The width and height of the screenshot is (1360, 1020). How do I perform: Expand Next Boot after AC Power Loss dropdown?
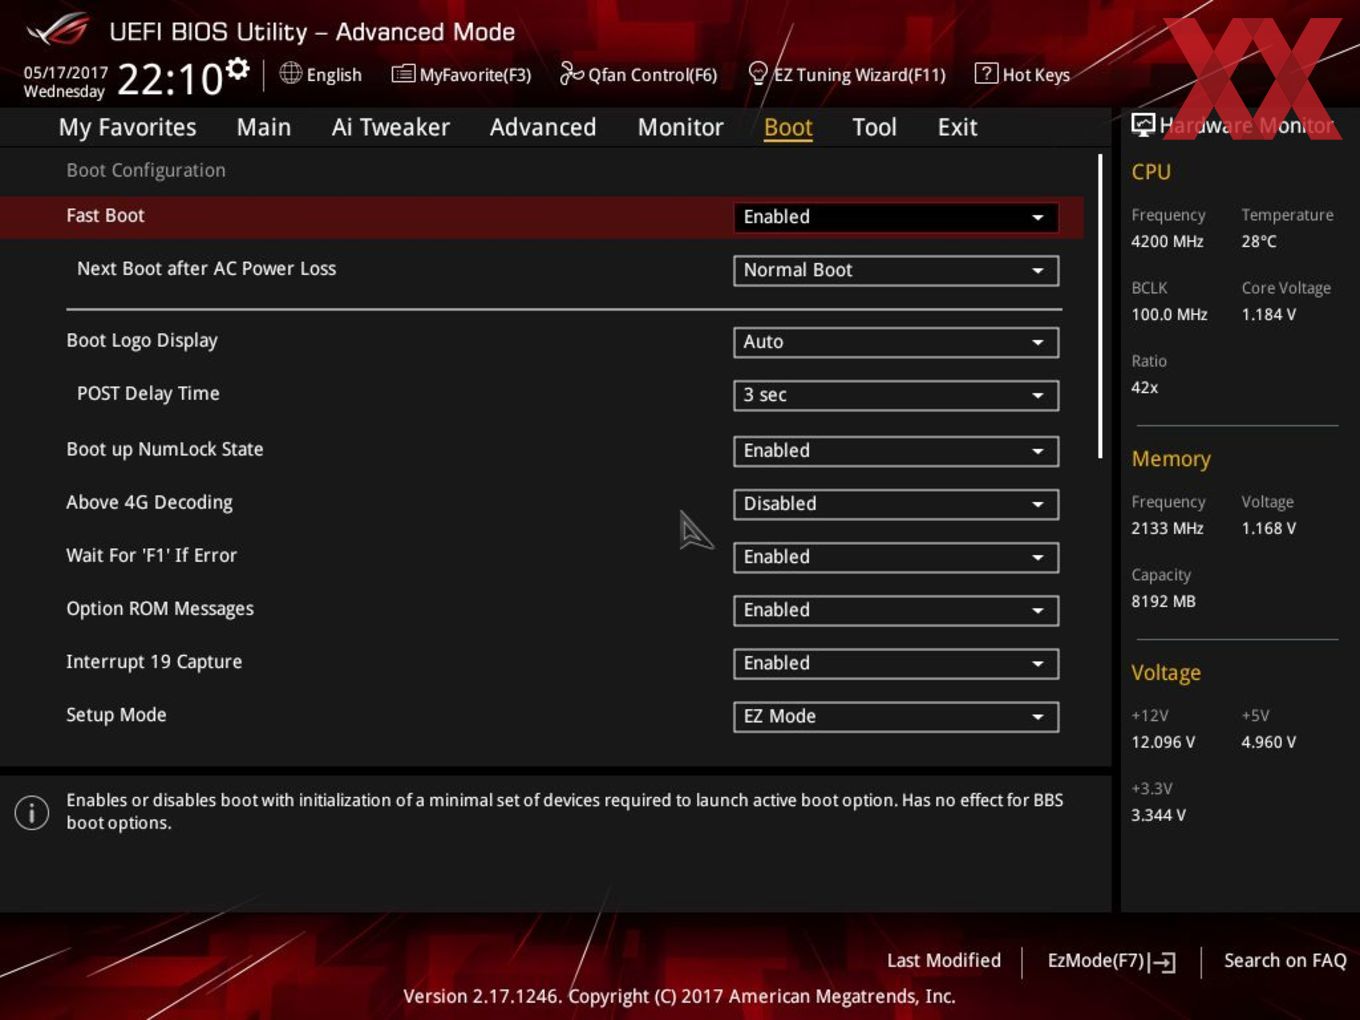(896, 270)
